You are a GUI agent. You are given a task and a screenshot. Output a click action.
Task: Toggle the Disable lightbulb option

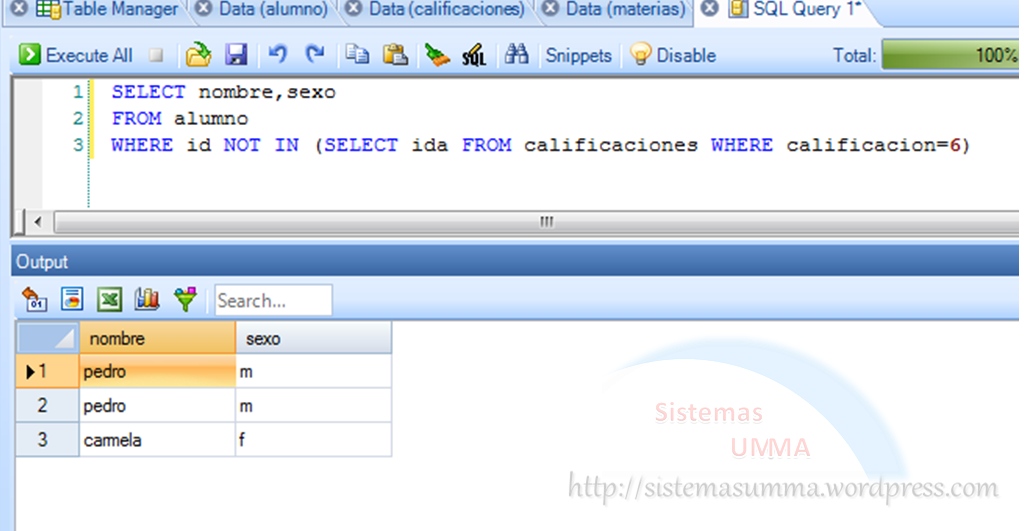(x=673, y=55)
